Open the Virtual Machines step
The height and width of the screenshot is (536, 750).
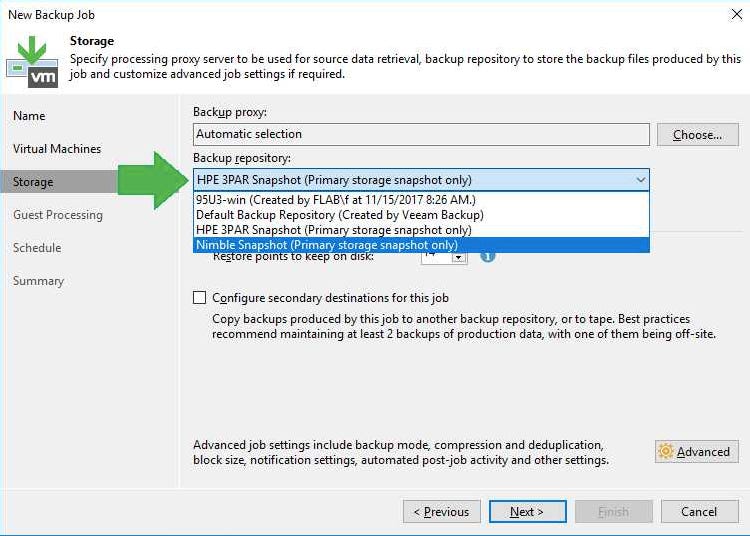click(x=57, y=149)
